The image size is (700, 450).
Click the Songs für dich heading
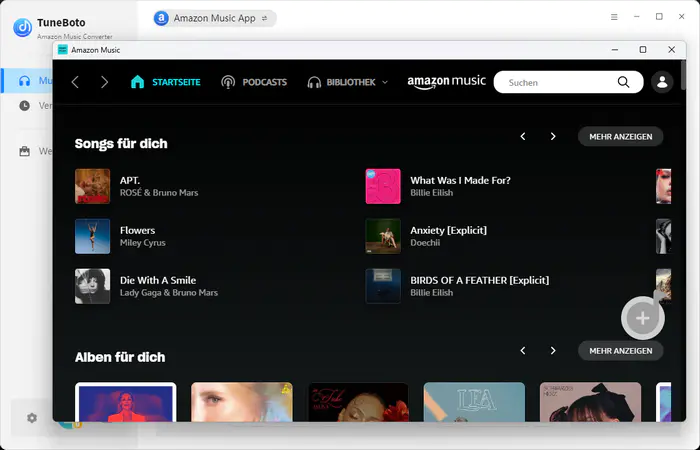121,144
